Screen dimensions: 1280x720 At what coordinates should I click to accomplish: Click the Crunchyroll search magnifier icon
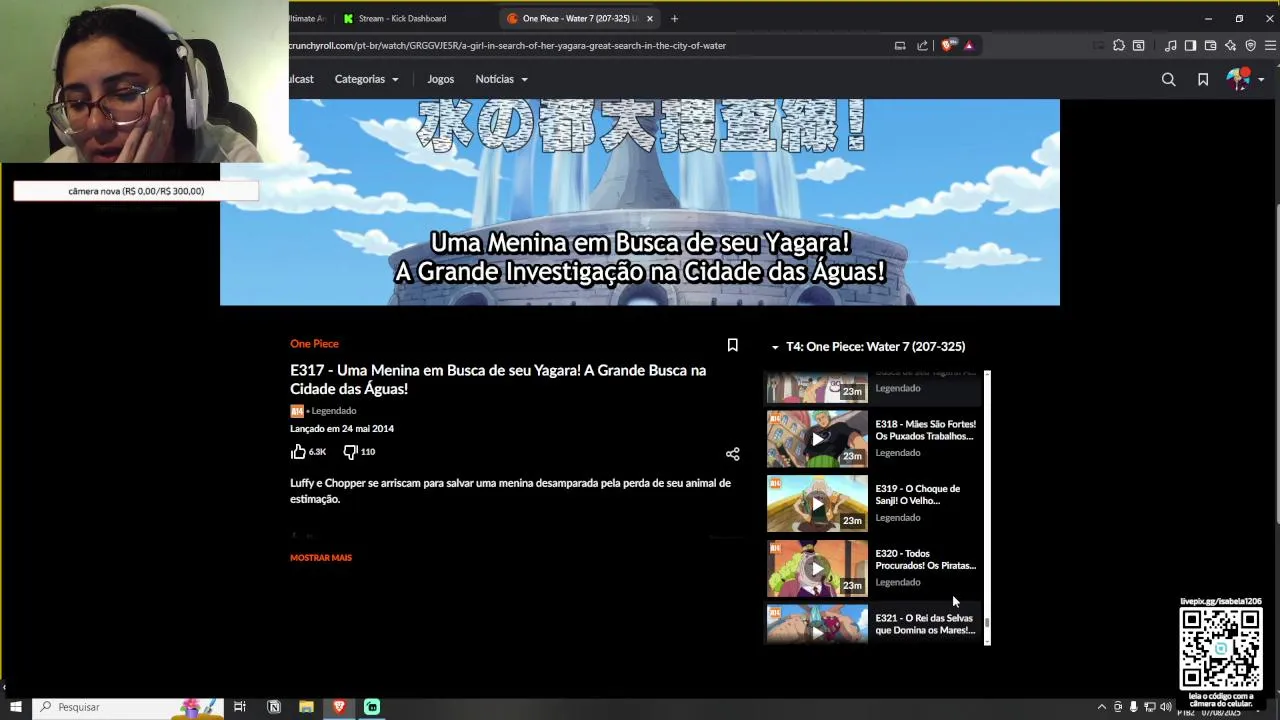tap(1168, 79)
